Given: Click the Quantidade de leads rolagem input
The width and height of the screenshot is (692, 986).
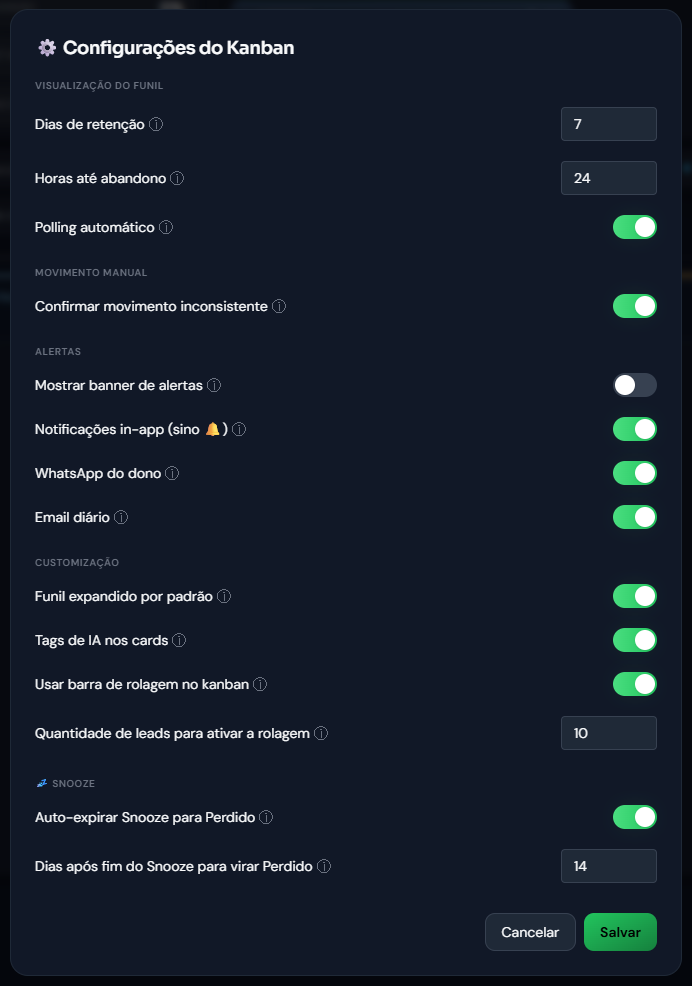Looking at the screenshot, I should pos(609,733).
